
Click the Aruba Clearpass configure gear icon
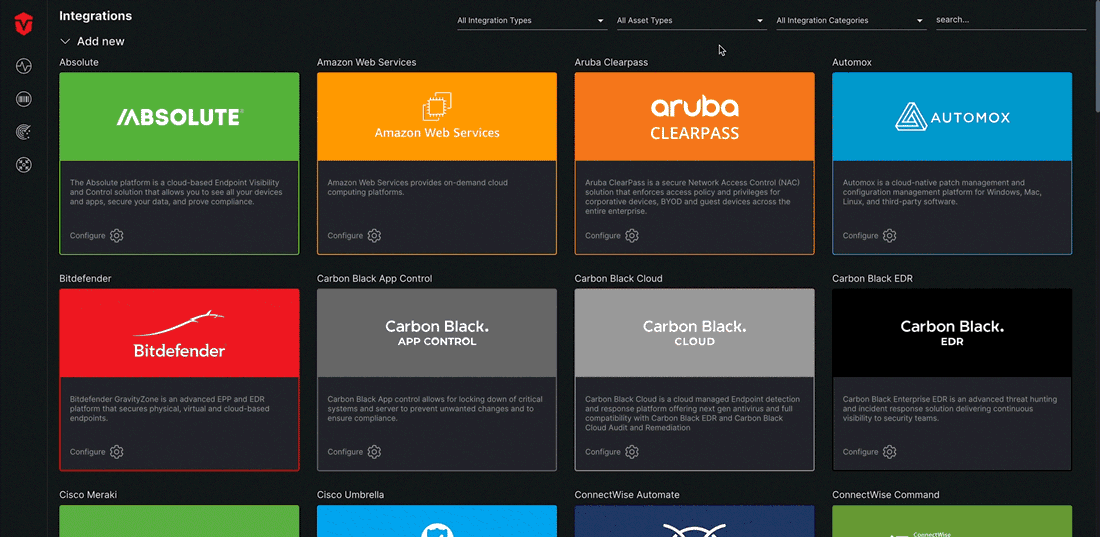pos(631,236)
